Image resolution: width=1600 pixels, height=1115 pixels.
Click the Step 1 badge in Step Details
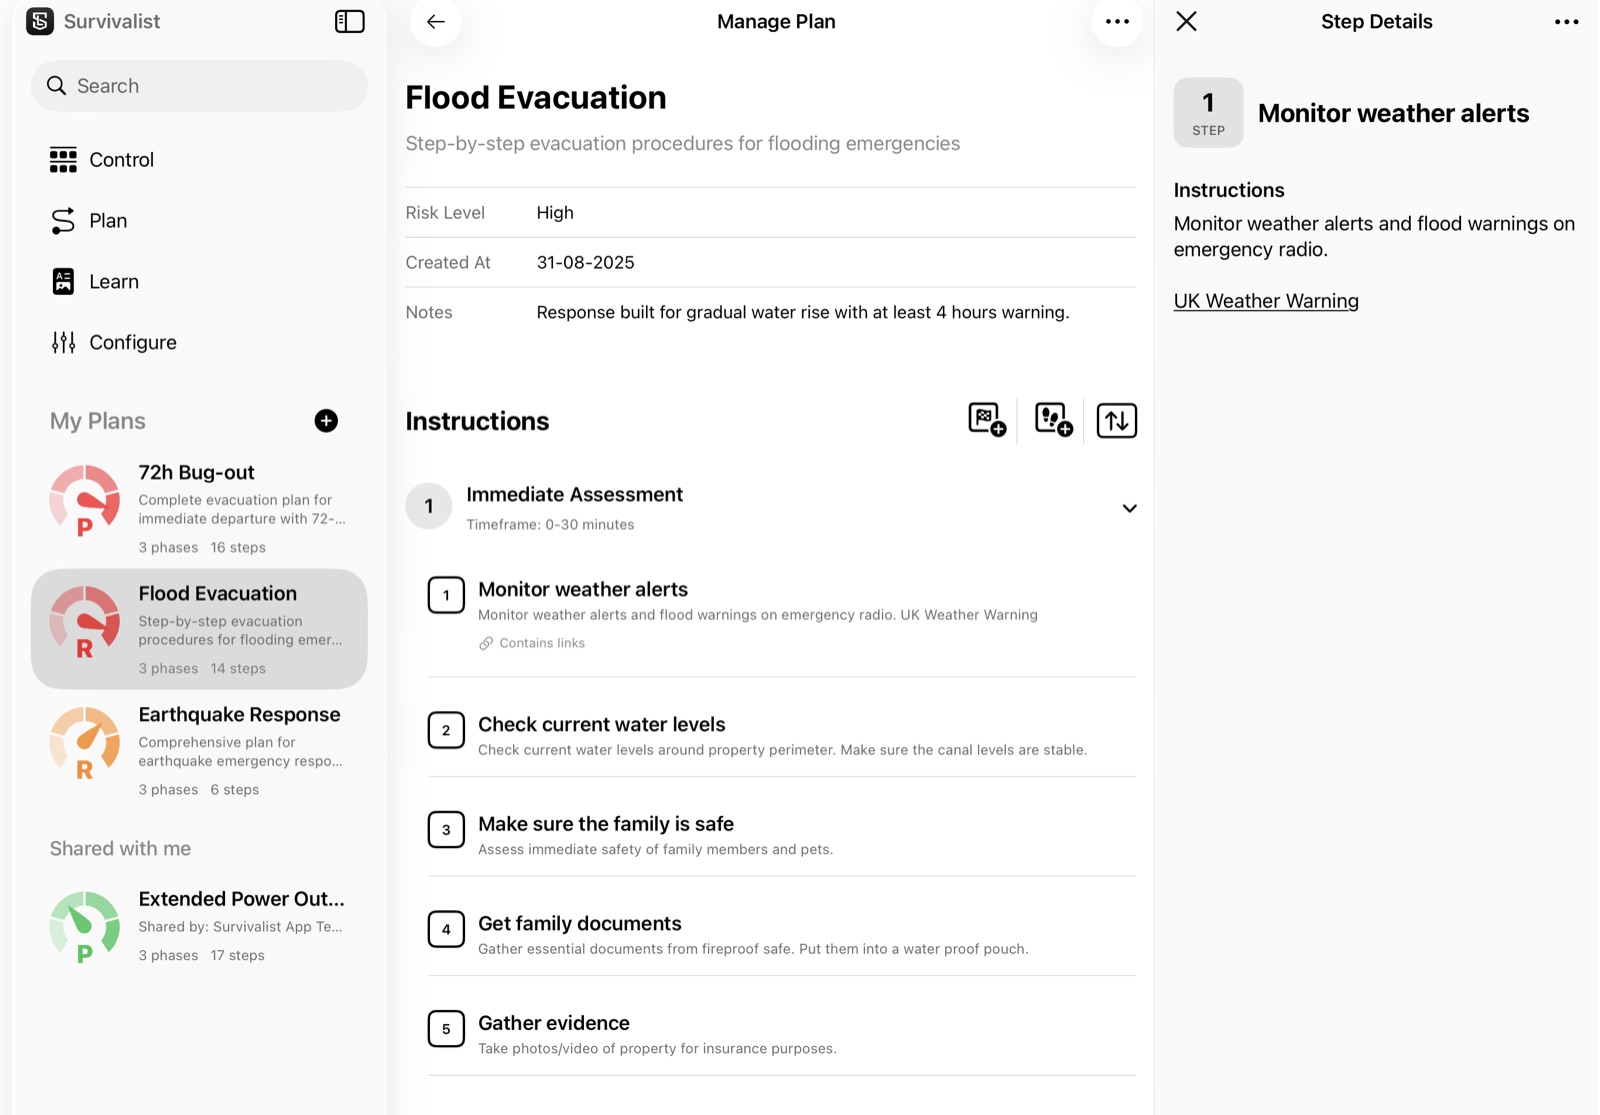[1208, 113]
